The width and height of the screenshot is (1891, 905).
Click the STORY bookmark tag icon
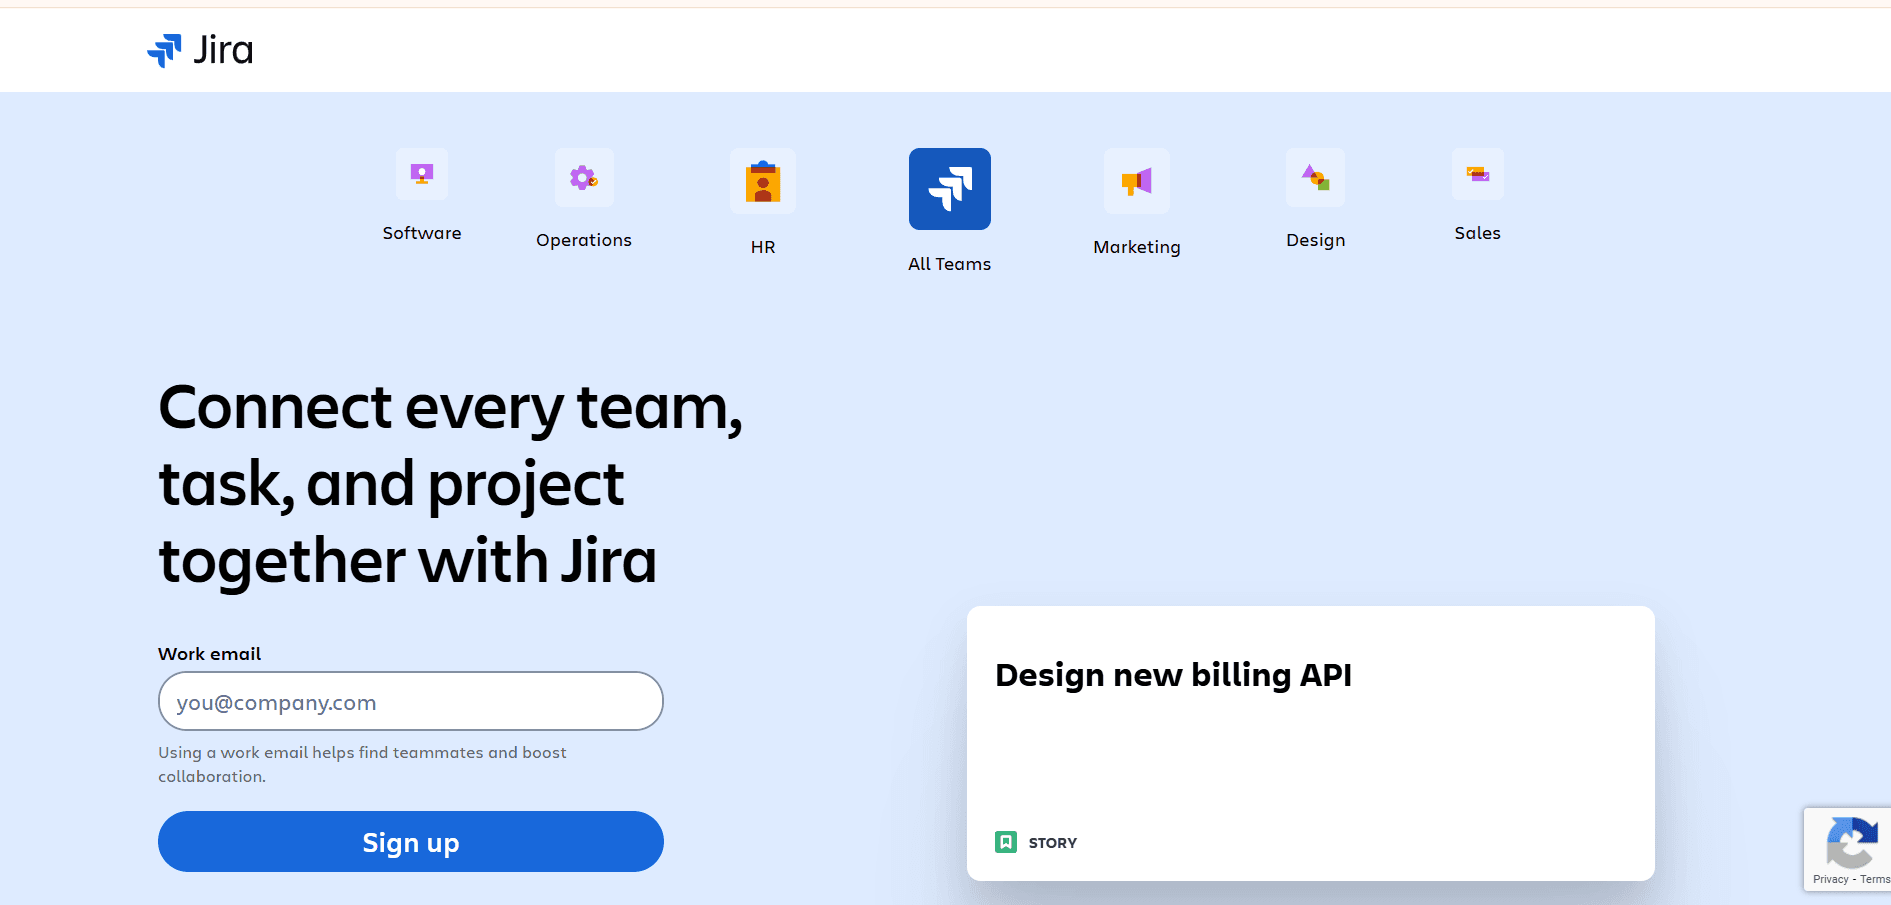1007,842
